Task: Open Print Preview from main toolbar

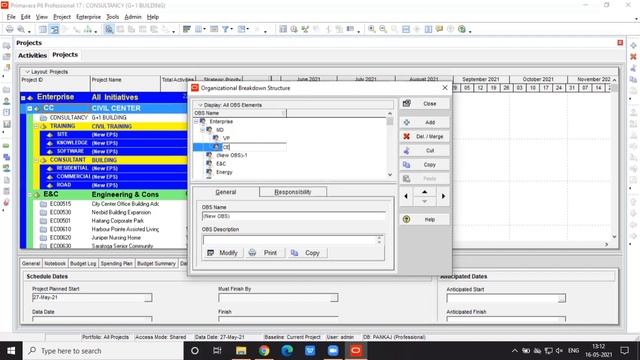Action: (x=21, y=29)
